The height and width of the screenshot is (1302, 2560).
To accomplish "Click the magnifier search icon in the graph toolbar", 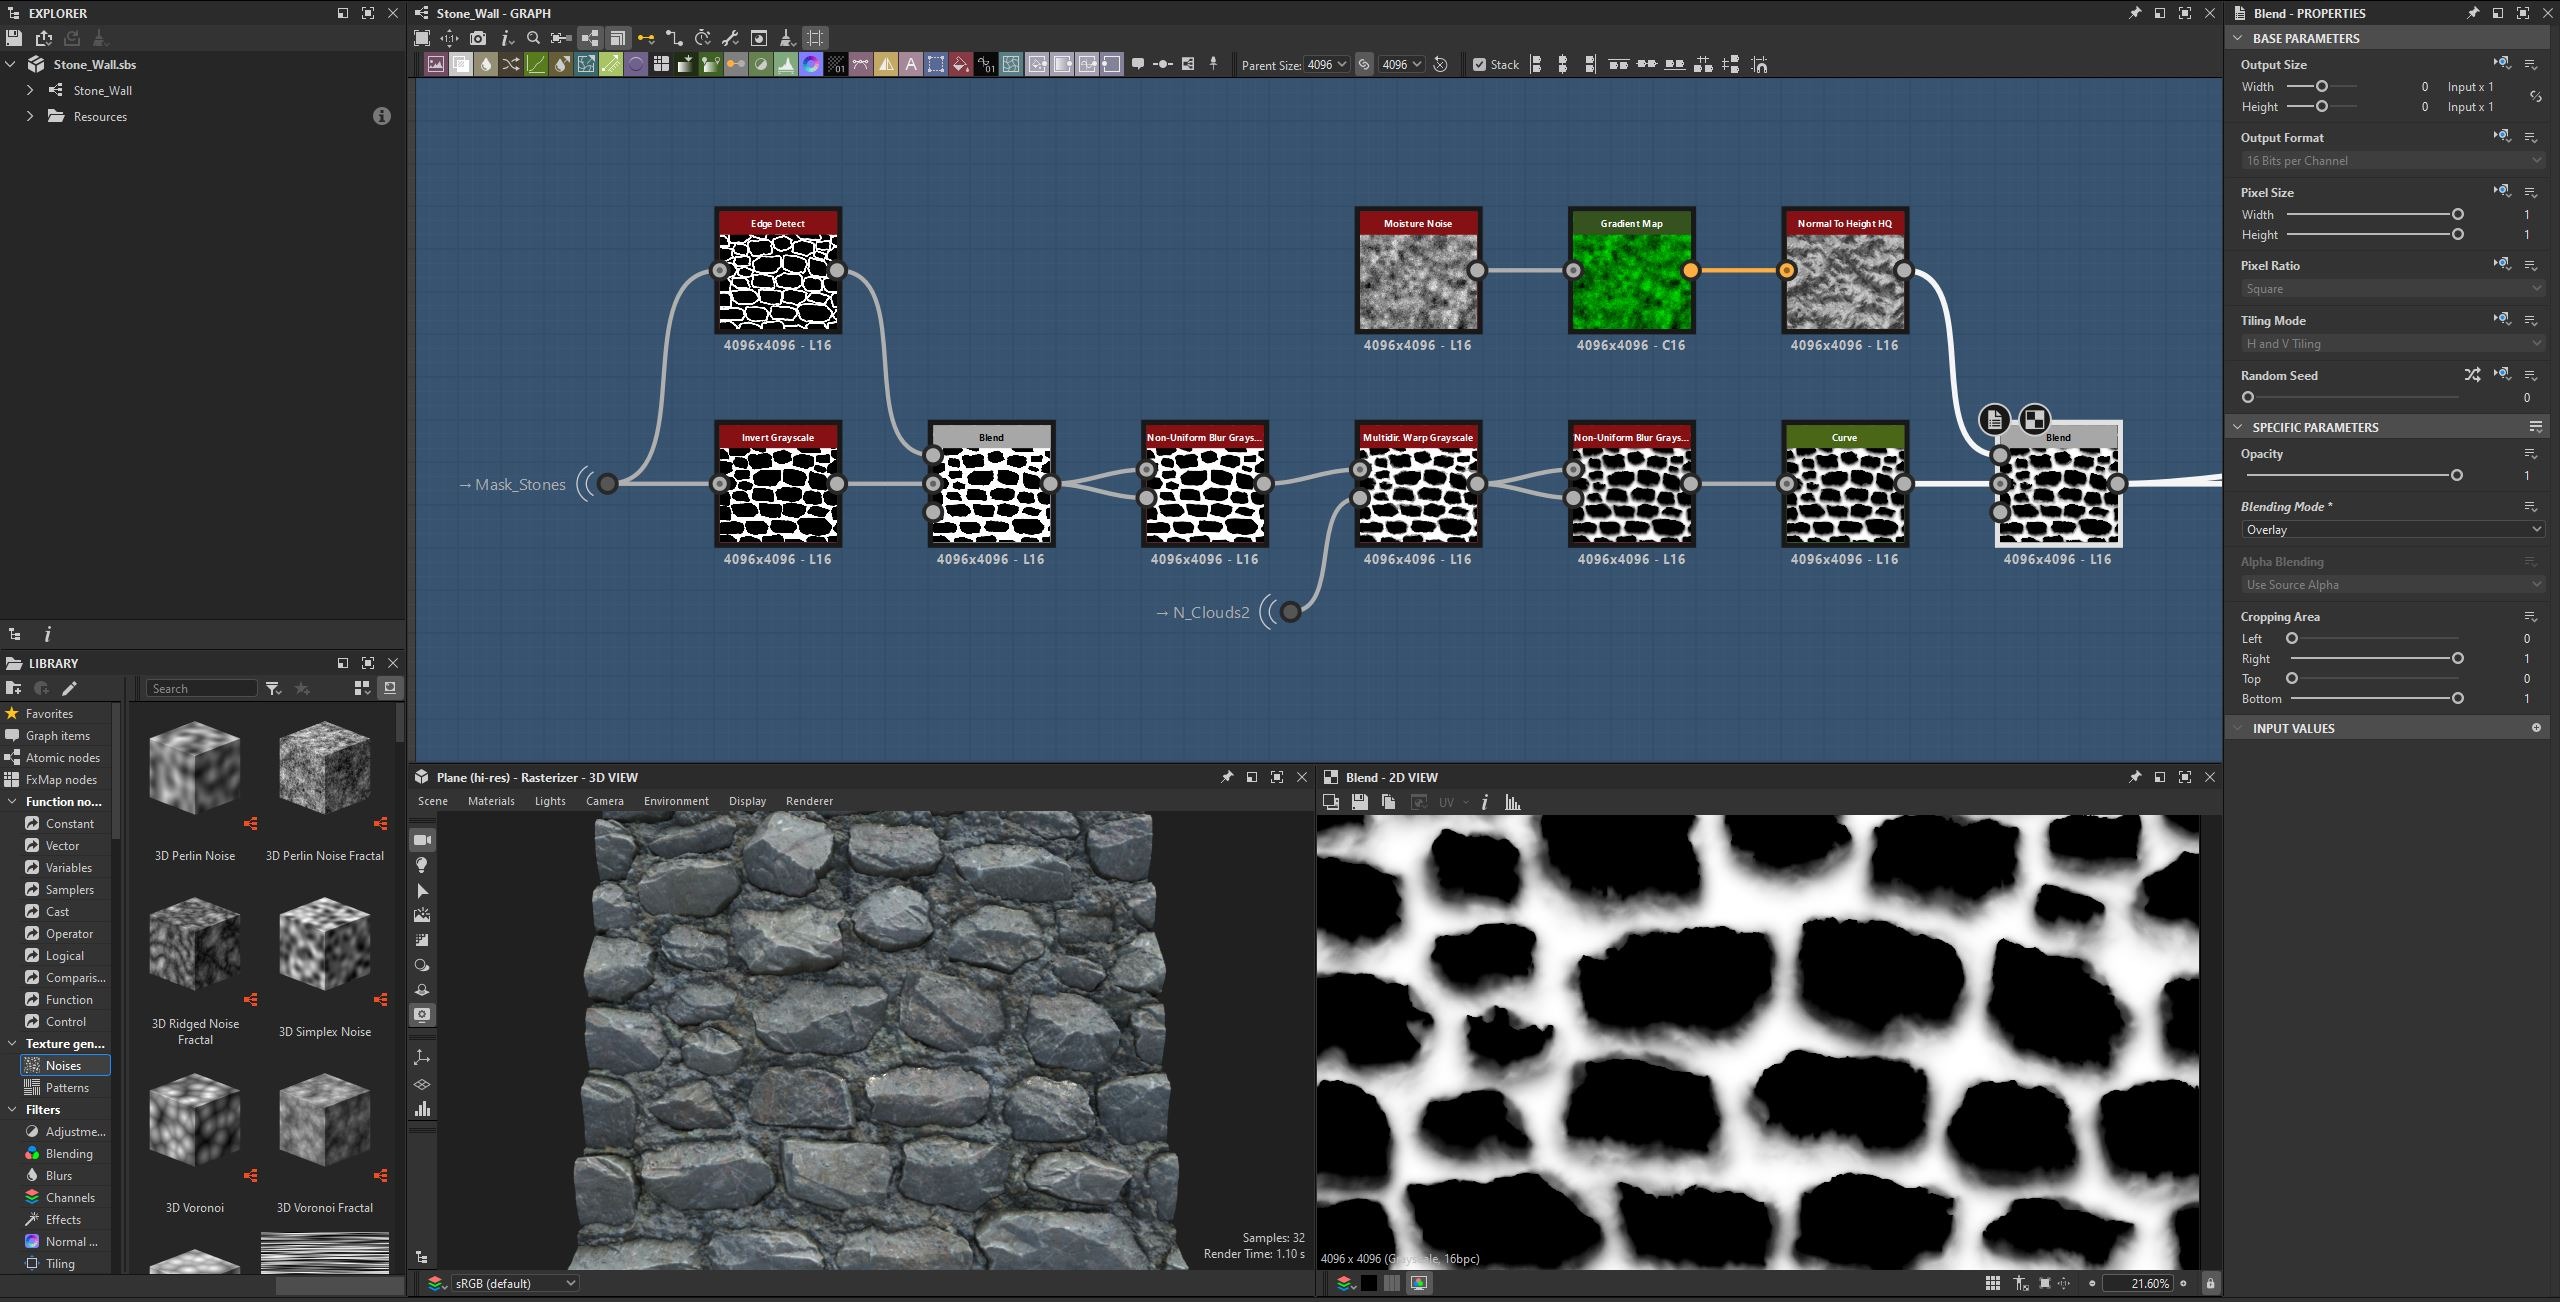I will [533, 38].
